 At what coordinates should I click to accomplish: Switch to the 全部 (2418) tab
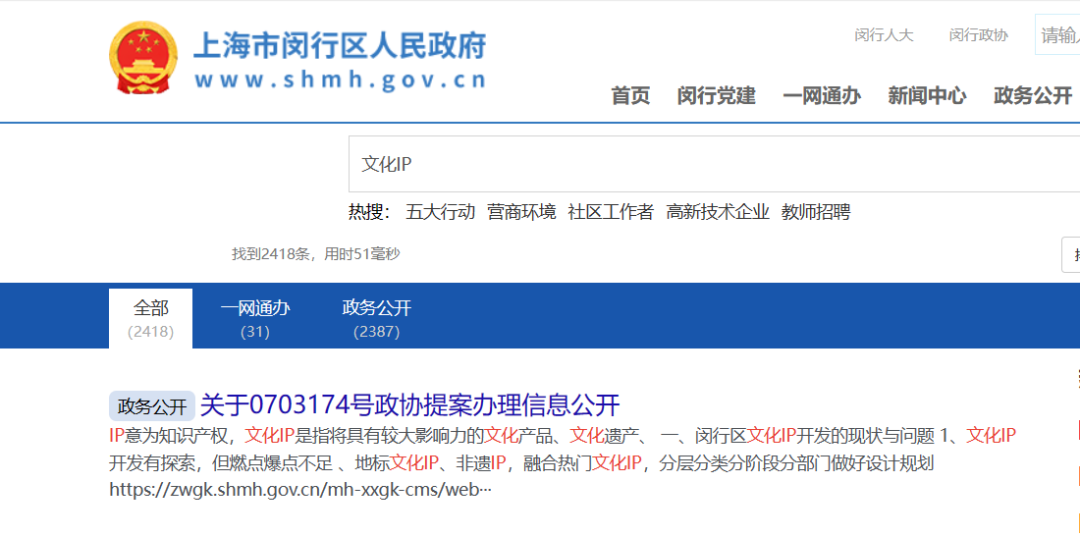[151, 318]
